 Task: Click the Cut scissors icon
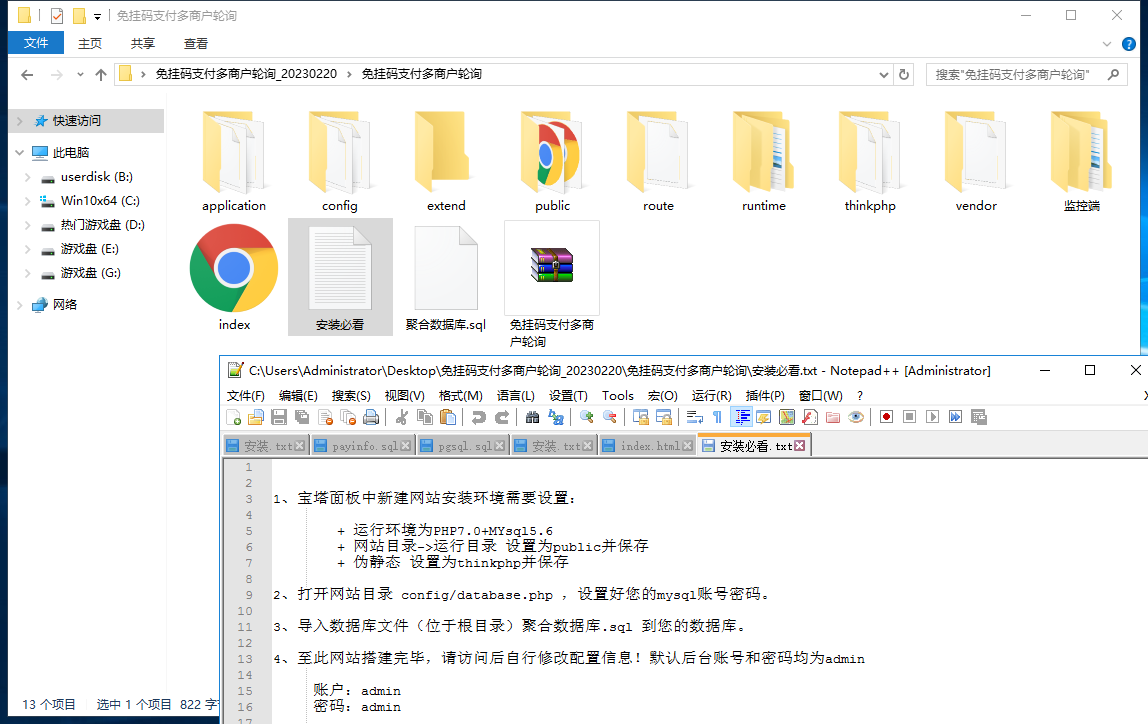[402, 417]
